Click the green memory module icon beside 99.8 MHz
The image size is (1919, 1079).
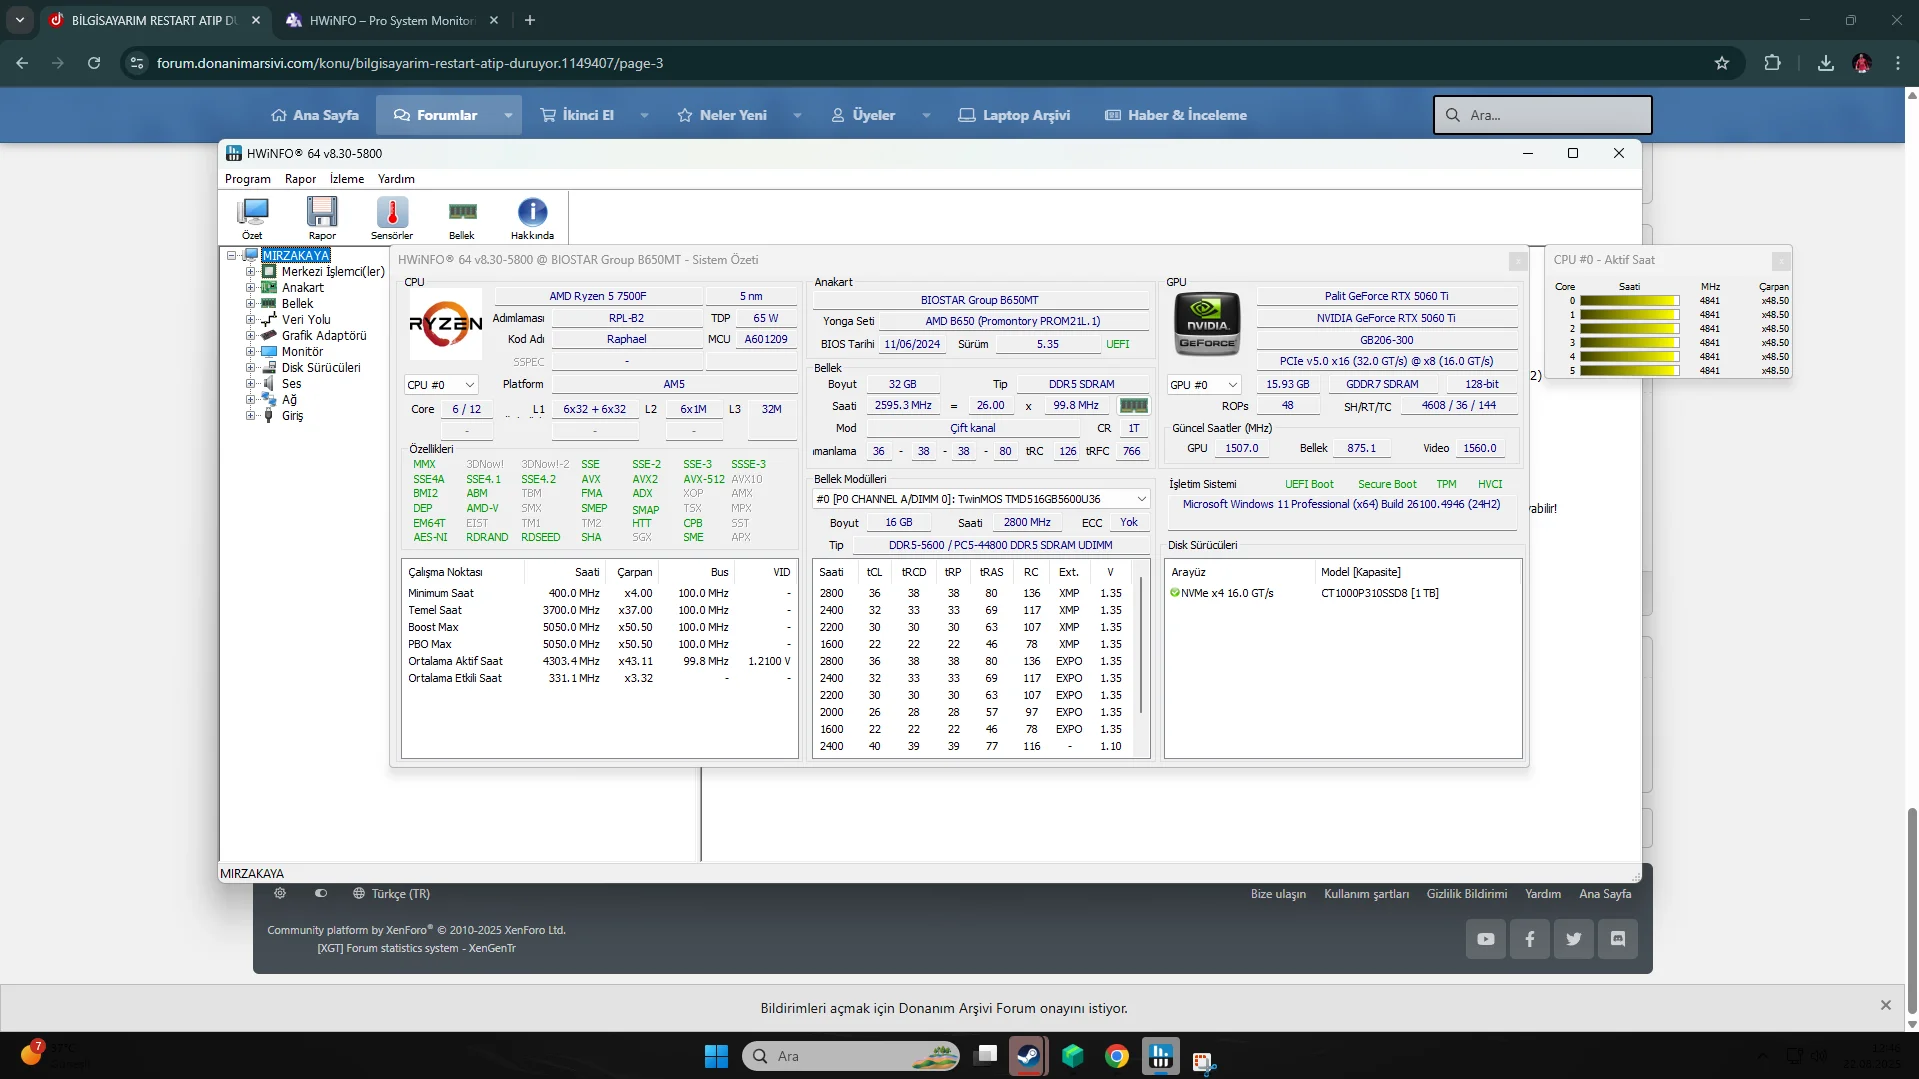tap(1133, 406)
